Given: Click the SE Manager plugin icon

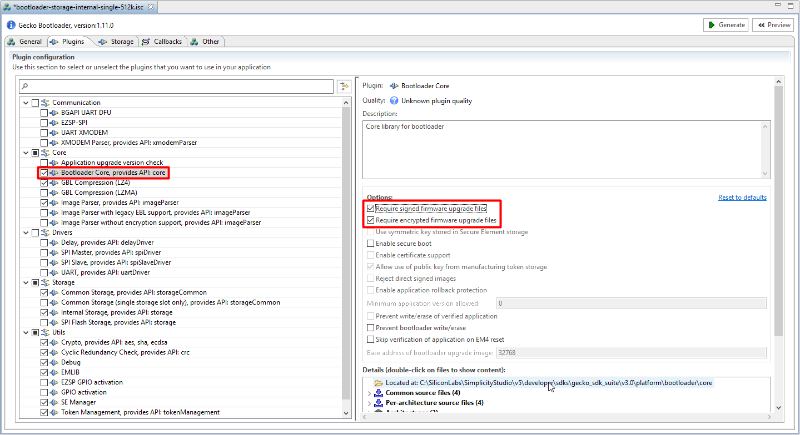Looking at the screenshot, I should pyautogui.click(x=54, y=402).
